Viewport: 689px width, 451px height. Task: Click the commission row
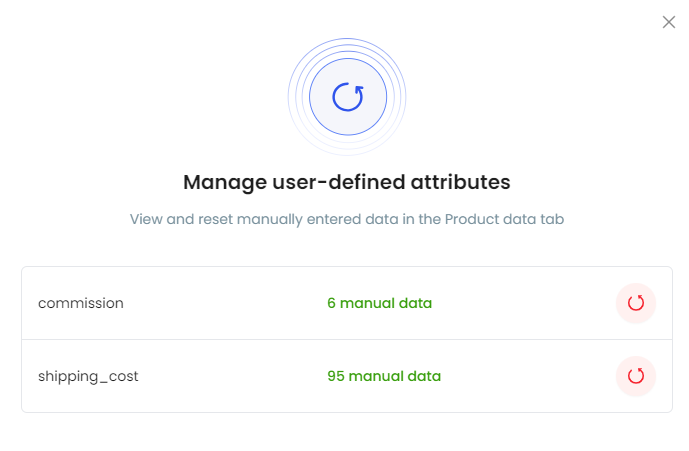(x=347, y=303)
